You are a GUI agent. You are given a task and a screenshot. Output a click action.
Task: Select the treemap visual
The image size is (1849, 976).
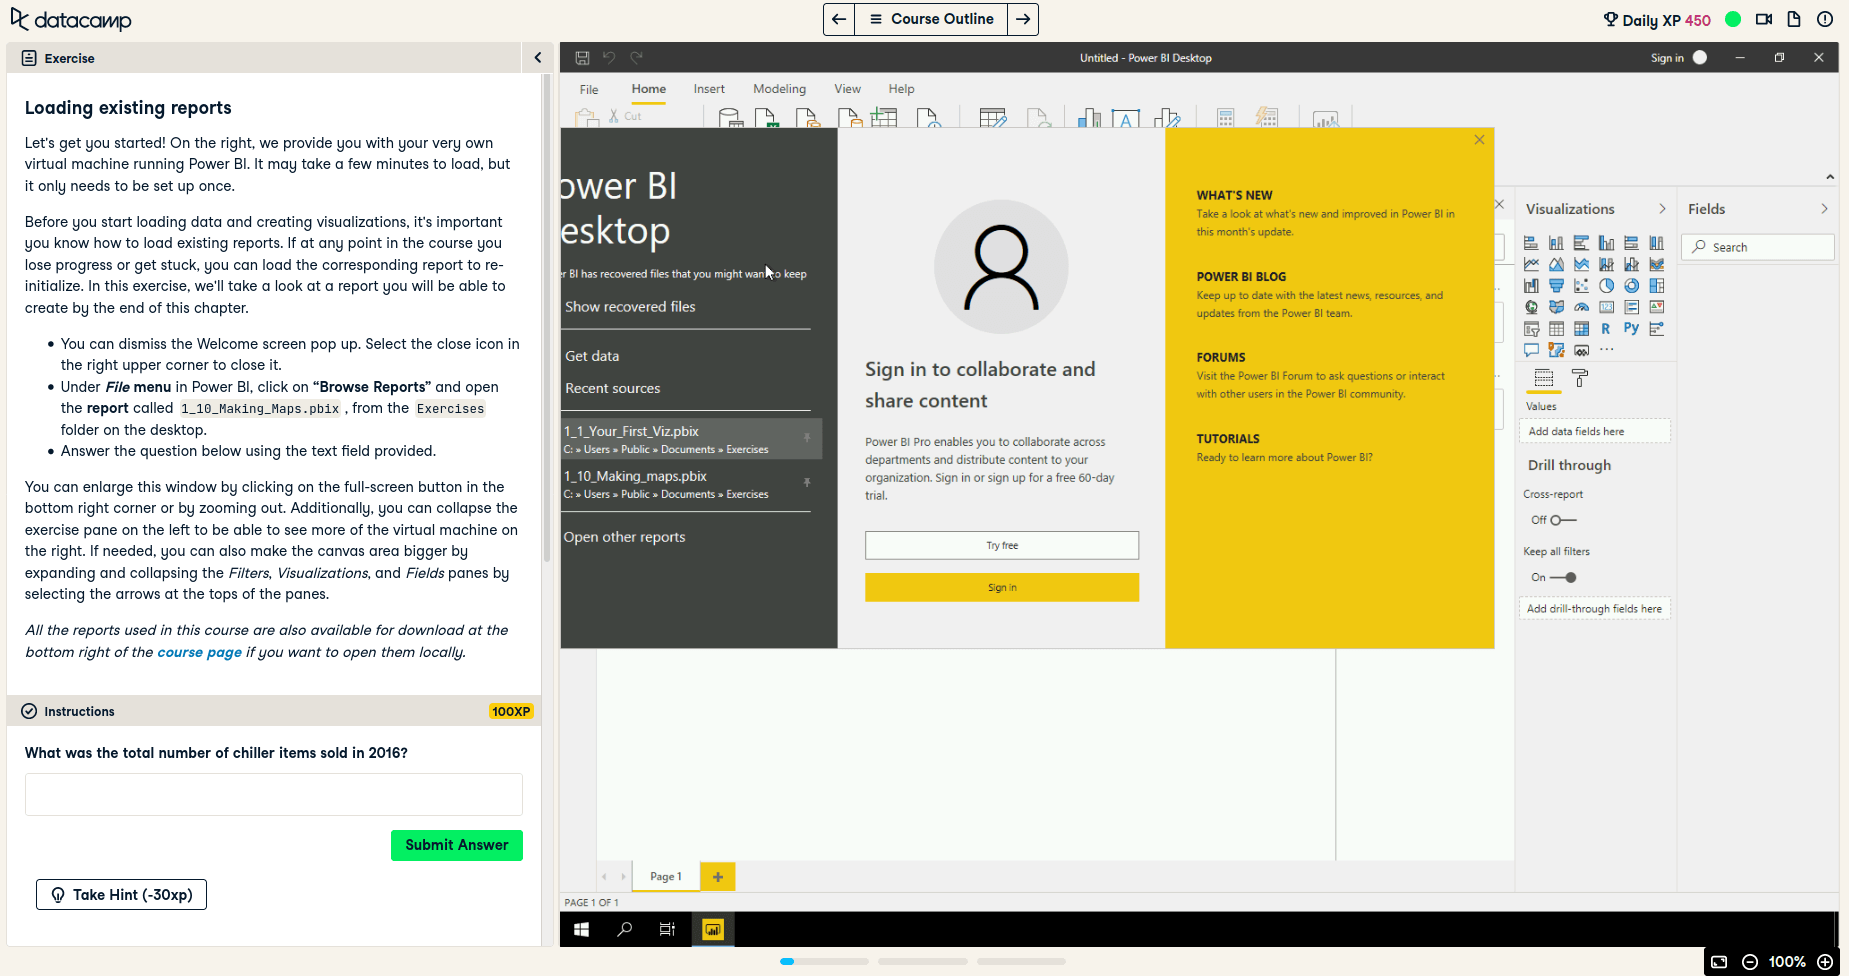pos(1657,286)
